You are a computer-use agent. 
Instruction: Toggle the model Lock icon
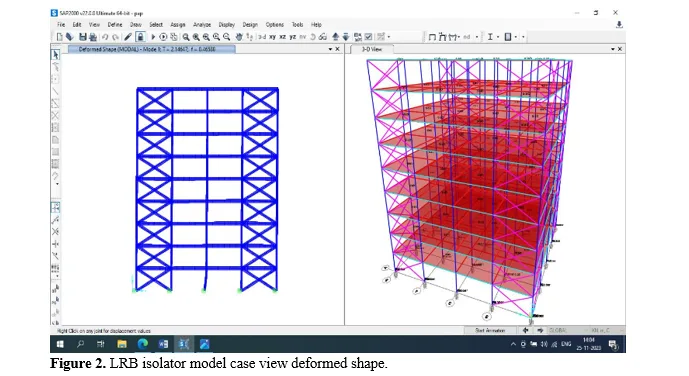(140, 37)
